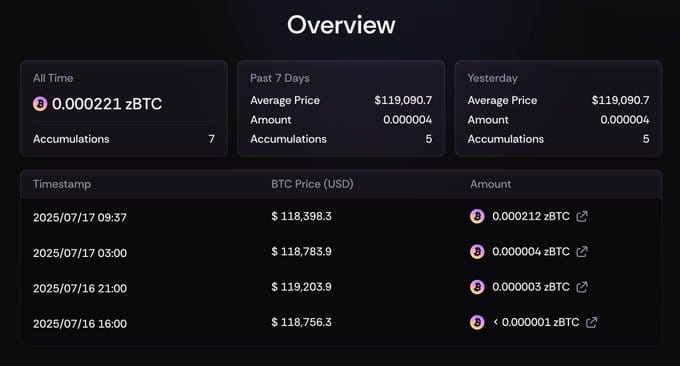The width and height of the screenshot is (680, 366).
Task: Click the 0.000221 zBTC total amount
Action: tap(107, 104)
